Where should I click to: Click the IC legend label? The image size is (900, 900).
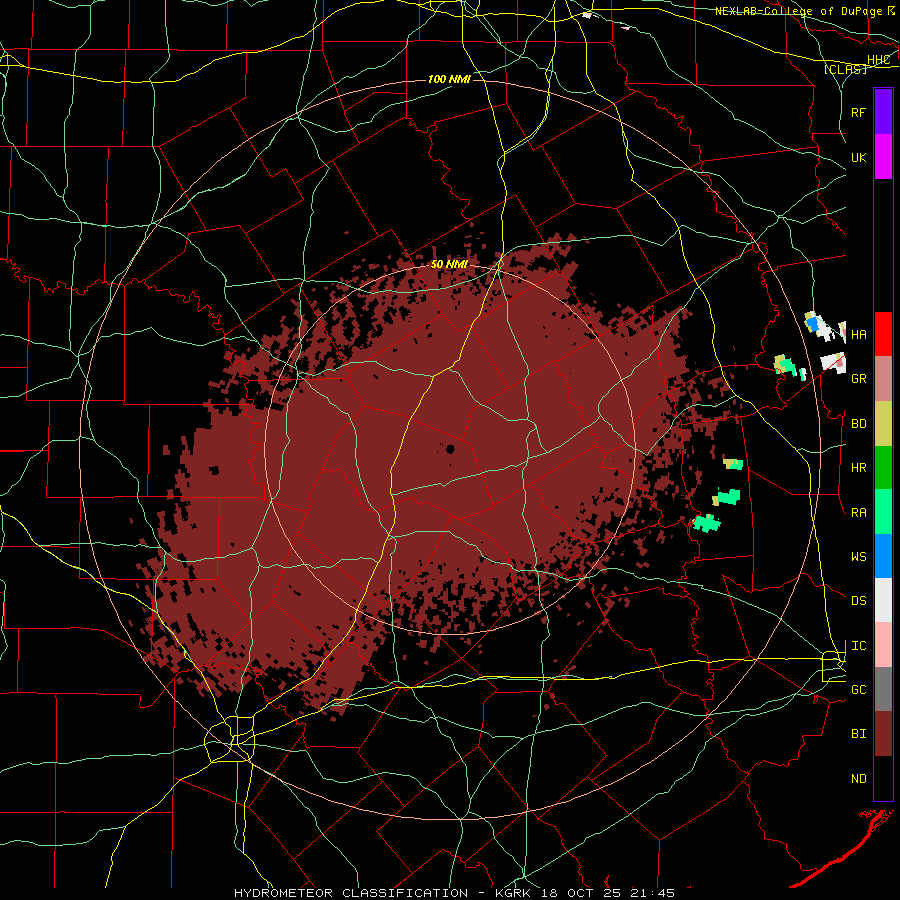(858, 646)
